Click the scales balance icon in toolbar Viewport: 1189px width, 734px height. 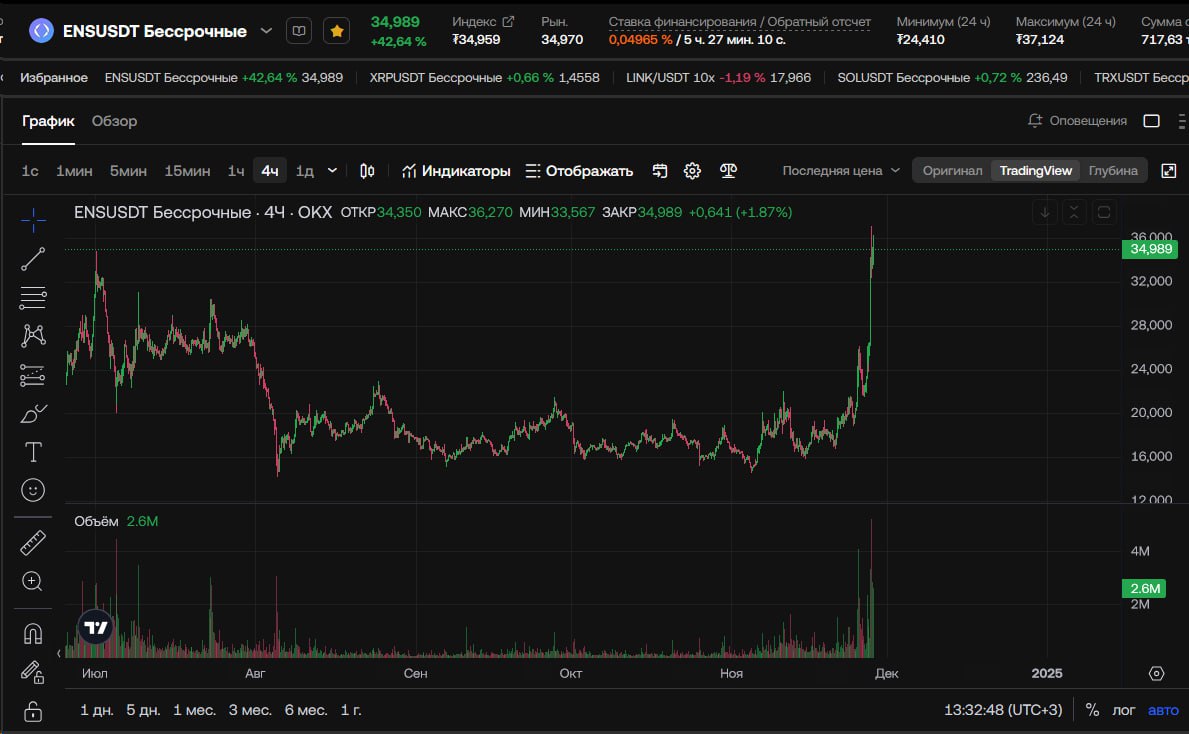[728, 171]
